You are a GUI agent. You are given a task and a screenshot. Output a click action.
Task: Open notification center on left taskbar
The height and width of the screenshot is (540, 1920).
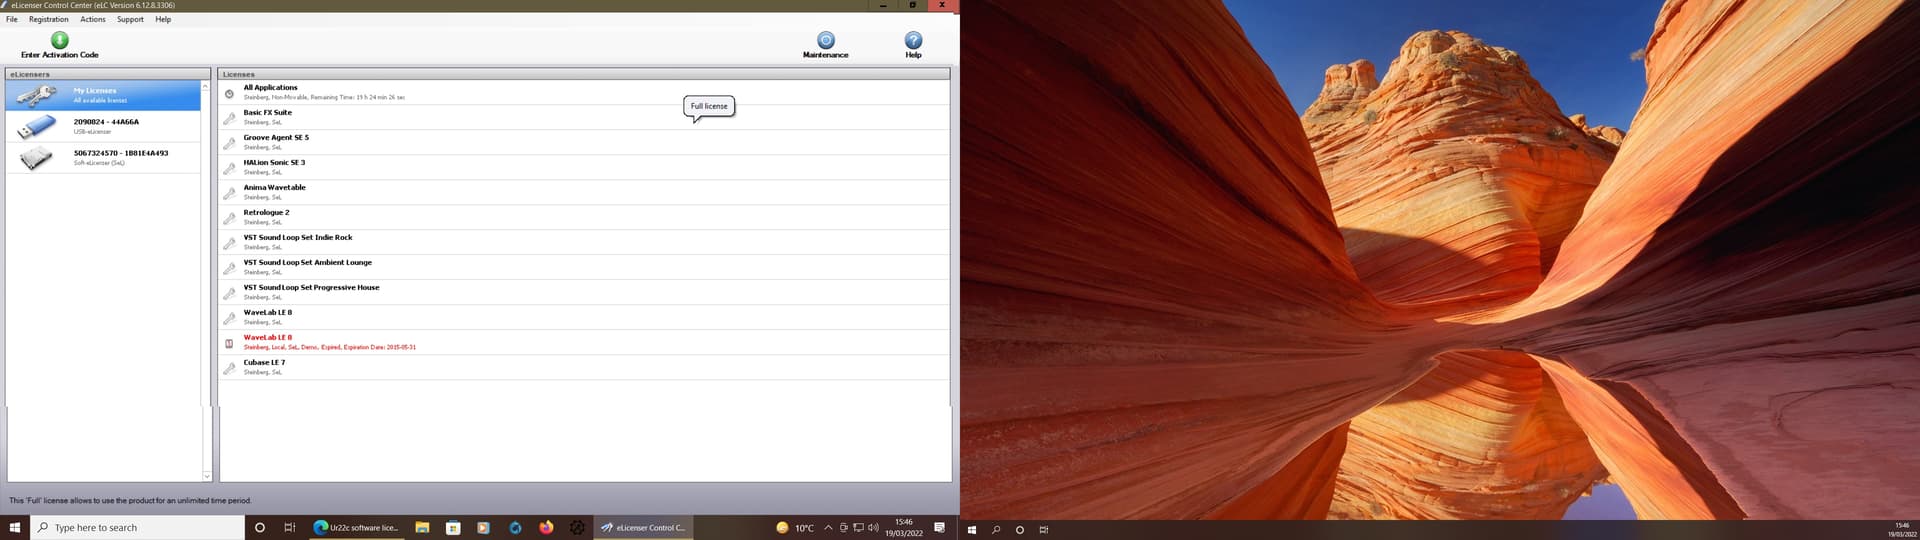pyautogui.click(x=939, y=528)
